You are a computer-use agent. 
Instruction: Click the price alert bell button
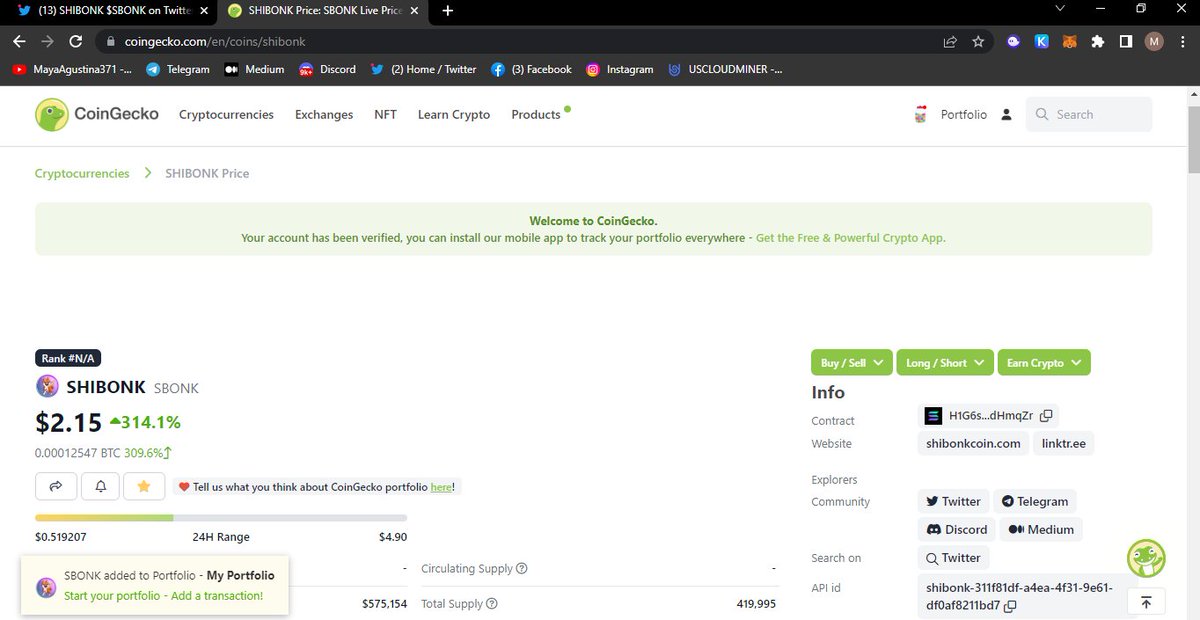pyautogui.click(x=100, y=486)
